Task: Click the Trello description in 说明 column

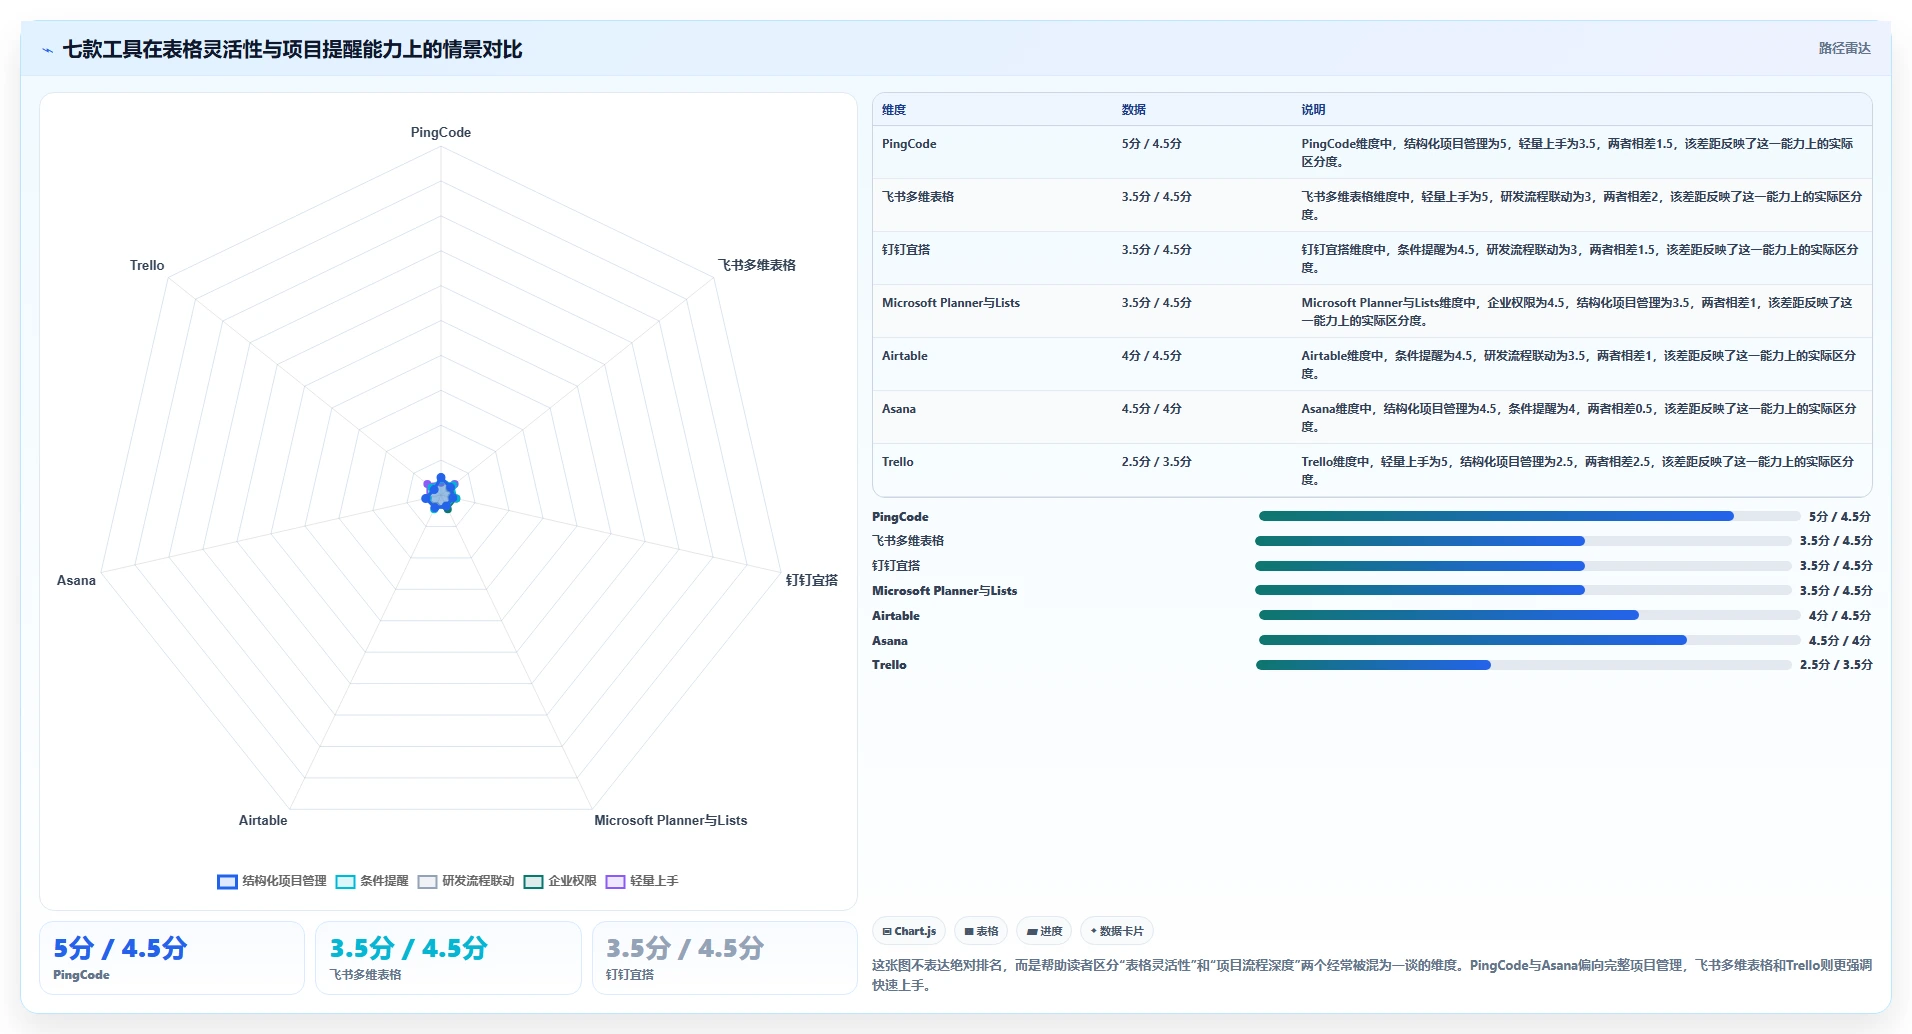Action: 1578,471
